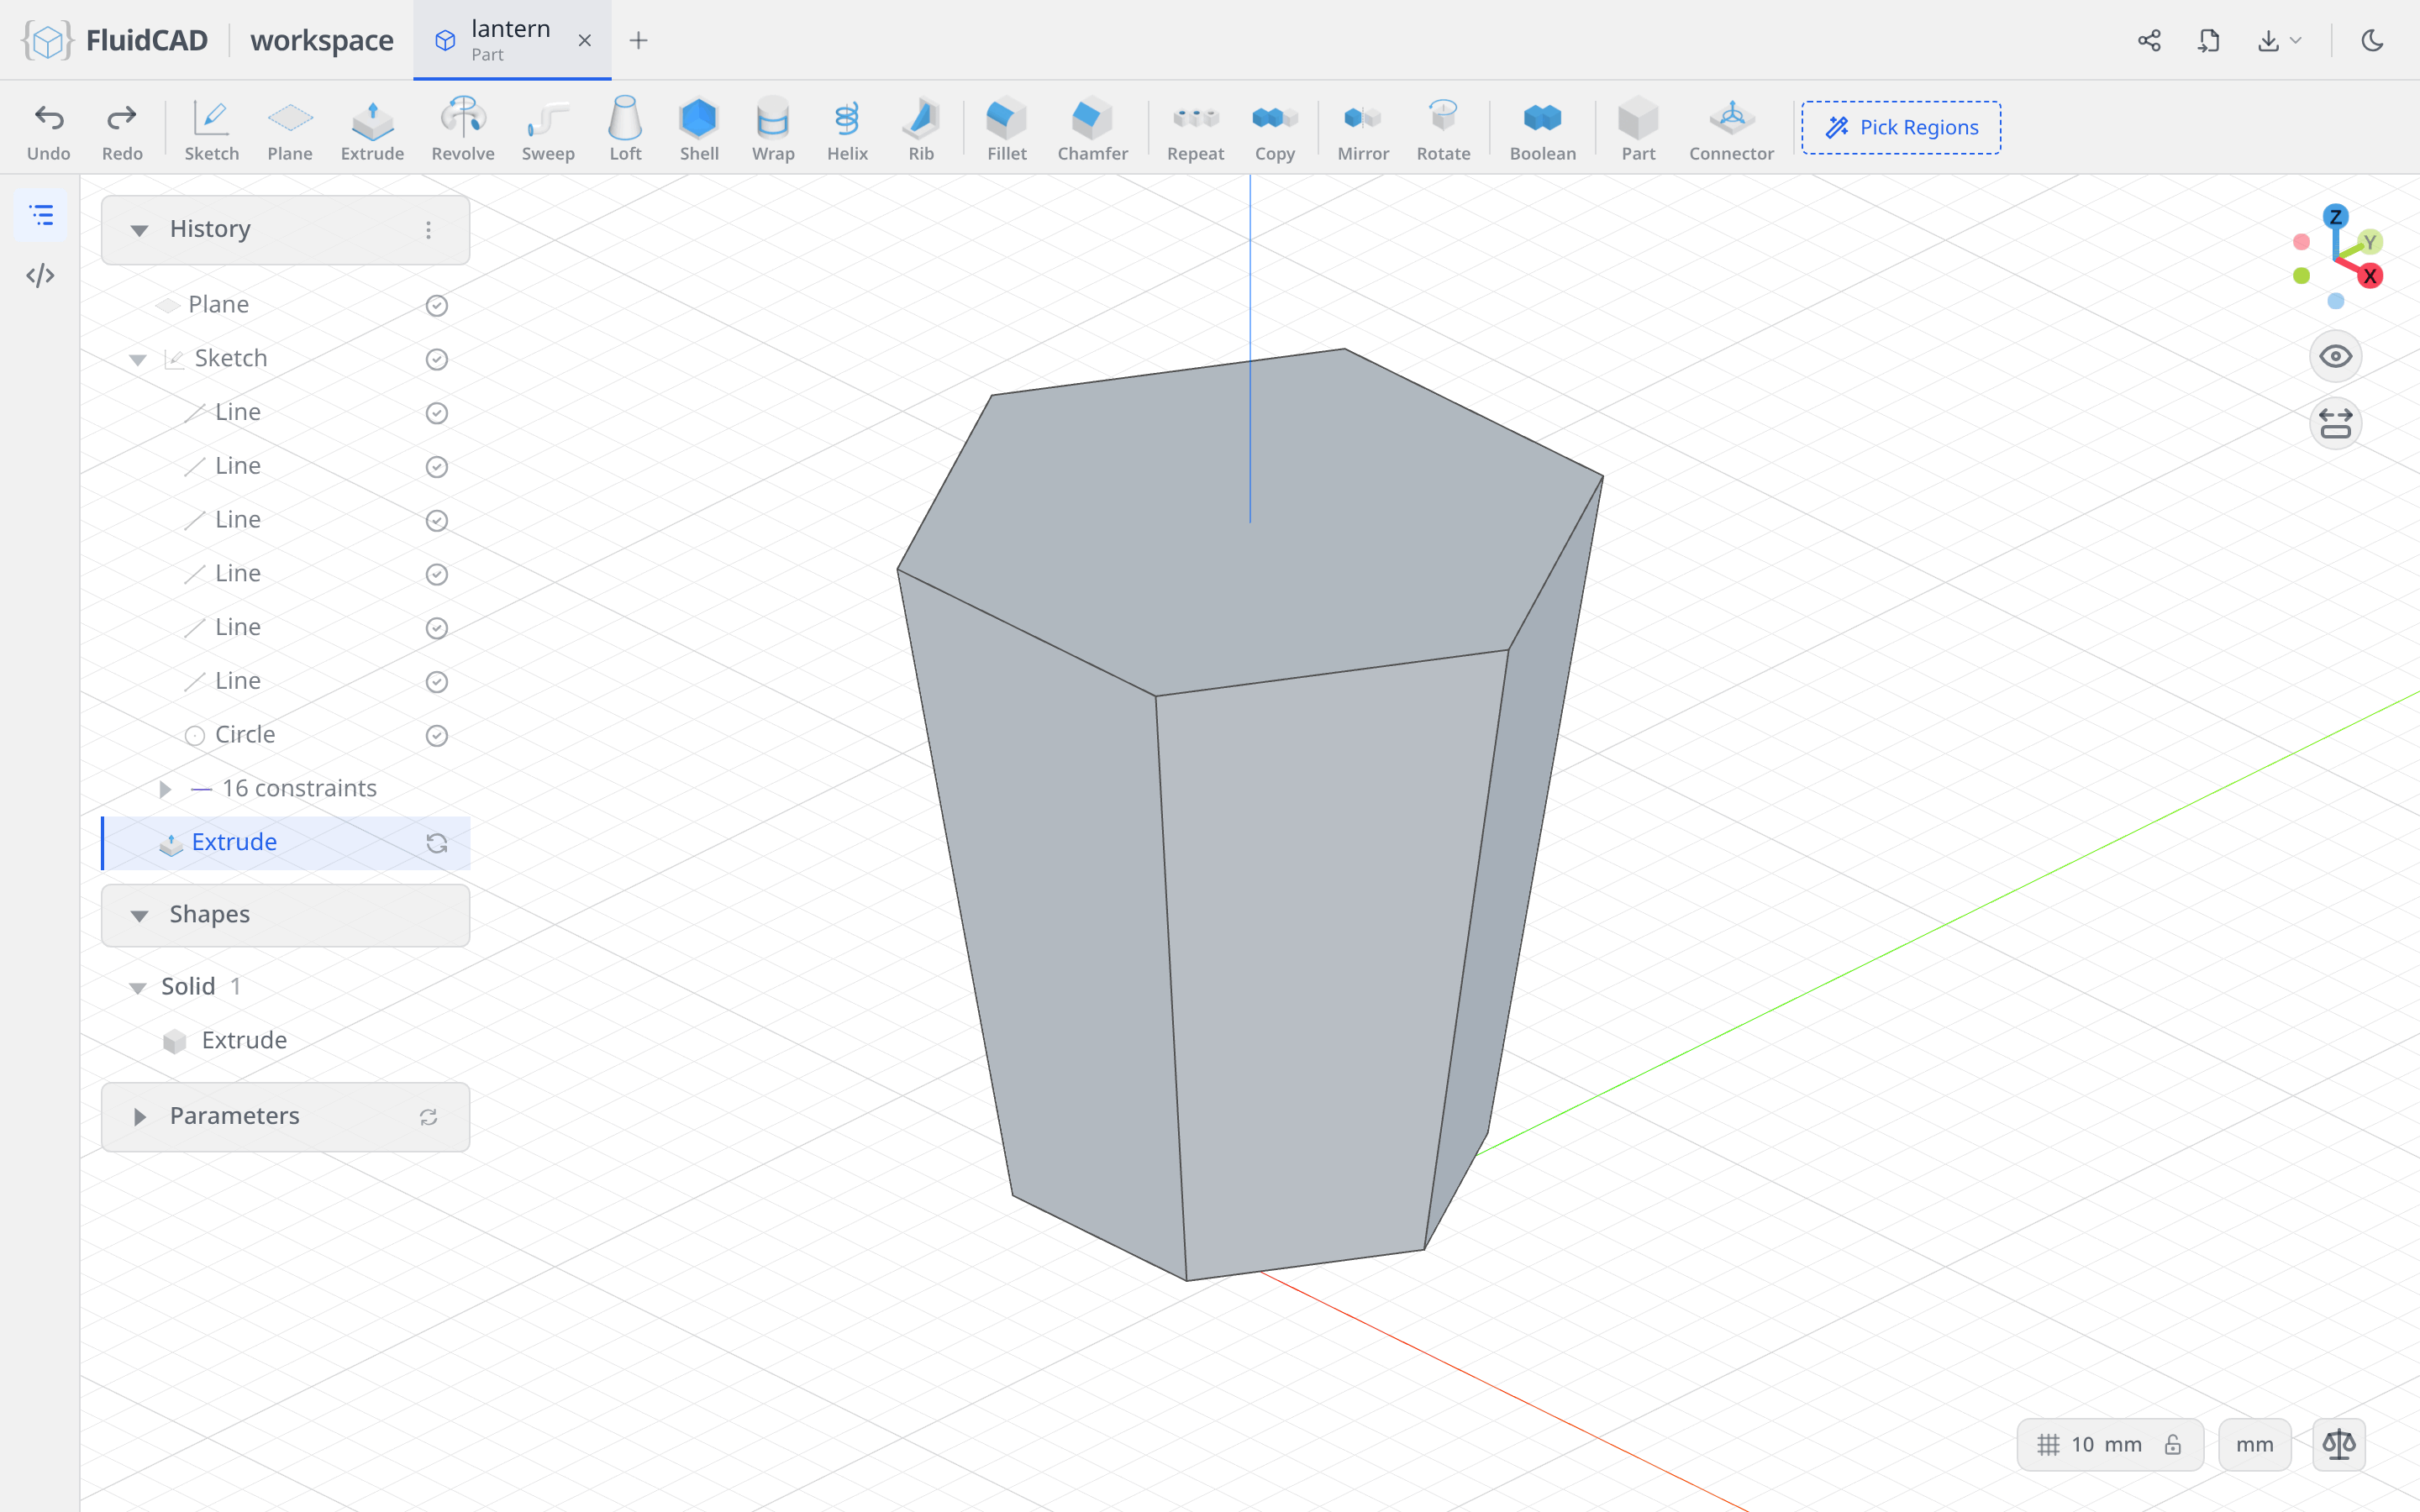Click the share icon

coord(2149,40)
